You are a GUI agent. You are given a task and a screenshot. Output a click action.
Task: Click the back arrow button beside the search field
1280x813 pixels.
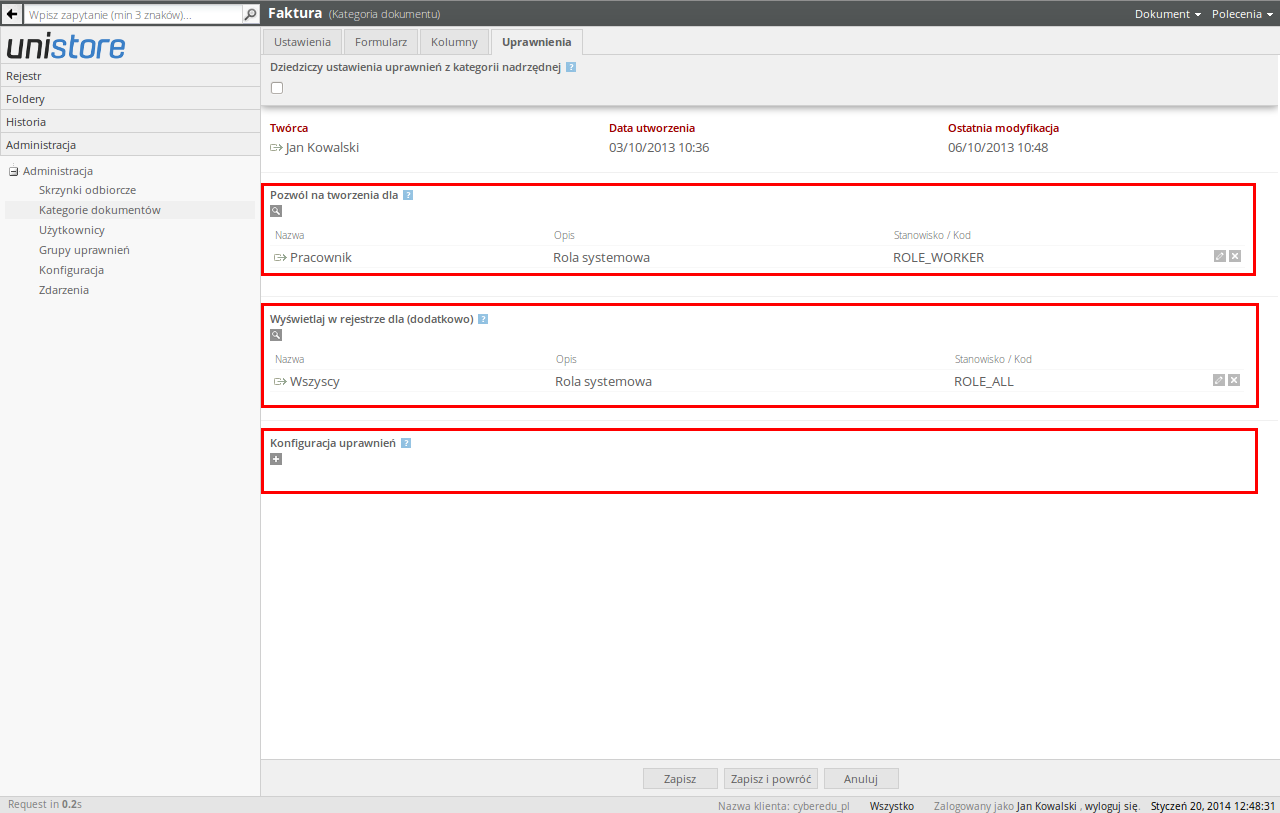coord(14,15)
